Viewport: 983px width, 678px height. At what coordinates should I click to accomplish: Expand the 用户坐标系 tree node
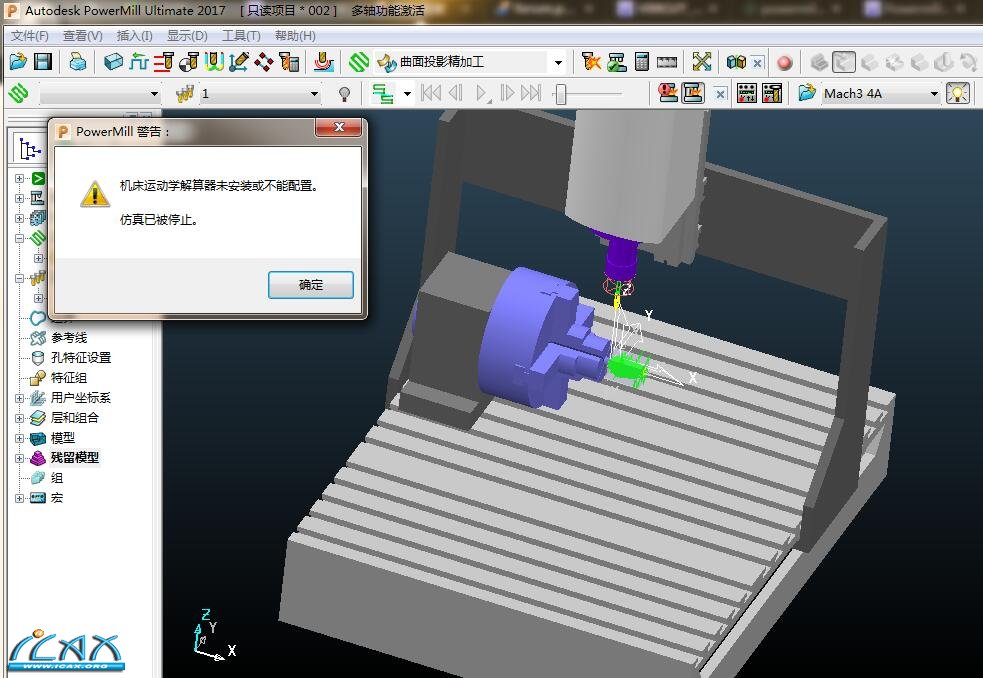tap(19, 398)
